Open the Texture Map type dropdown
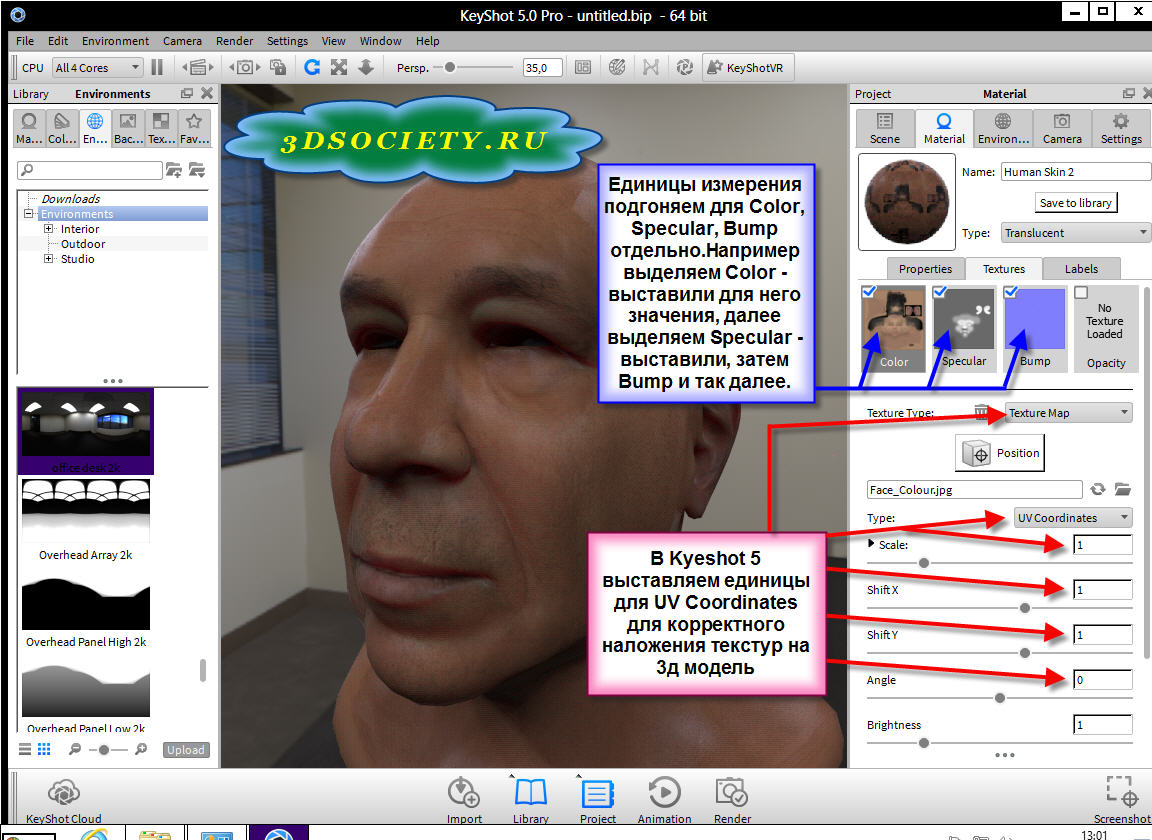Image resolution: width=1152 pixels, height=840 pixels. pos(1068,413)
